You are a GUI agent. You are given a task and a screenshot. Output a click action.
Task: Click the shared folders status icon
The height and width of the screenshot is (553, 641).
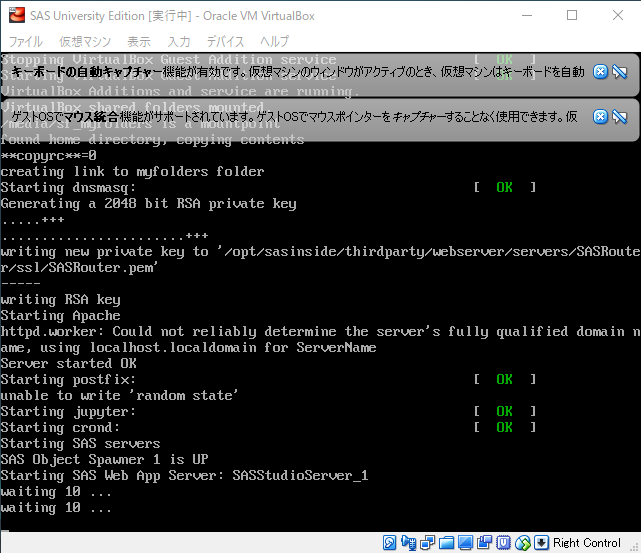446,543
